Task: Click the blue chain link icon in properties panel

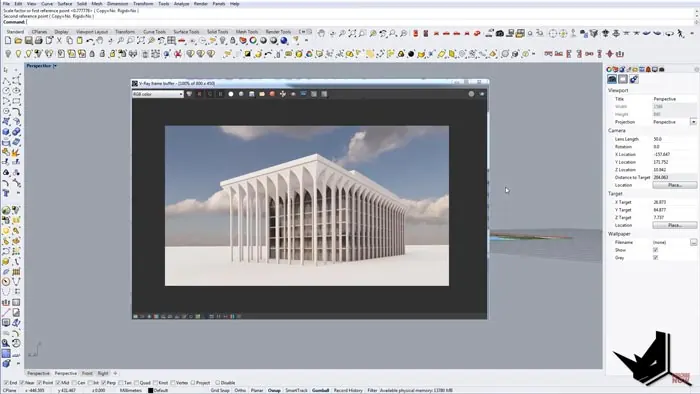Action: 633,79
